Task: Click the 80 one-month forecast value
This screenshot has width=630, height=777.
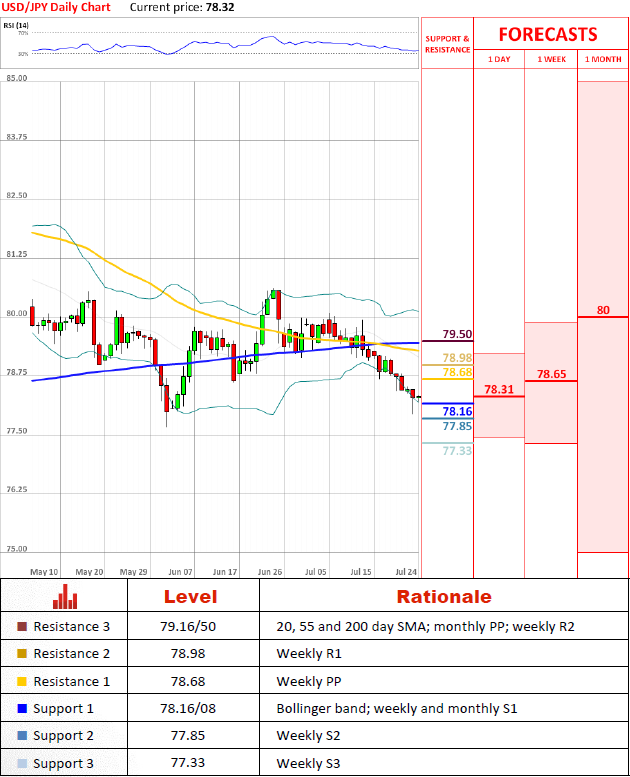Action: point(603,310)
